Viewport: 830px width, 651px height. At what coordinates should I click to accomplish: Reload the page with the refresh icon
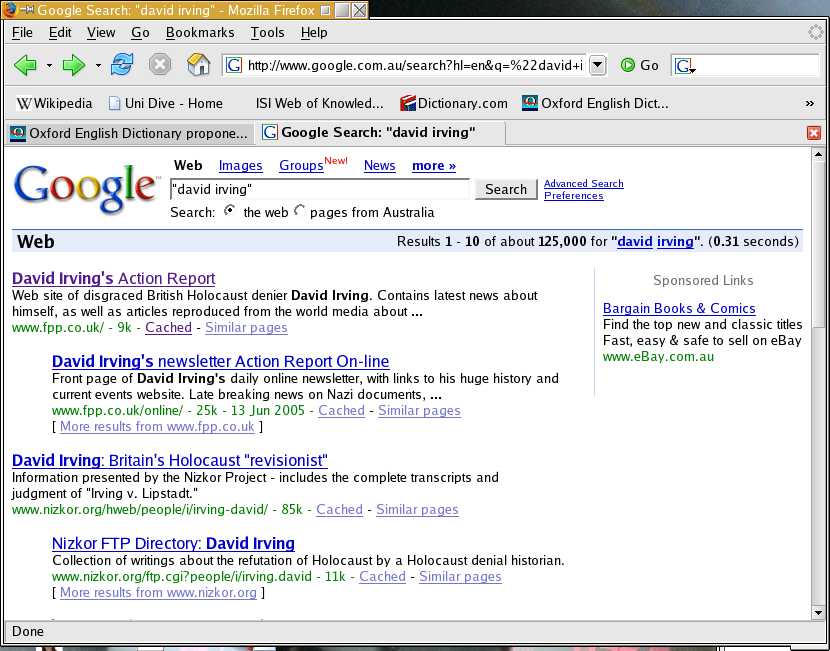tap(122, 65)
